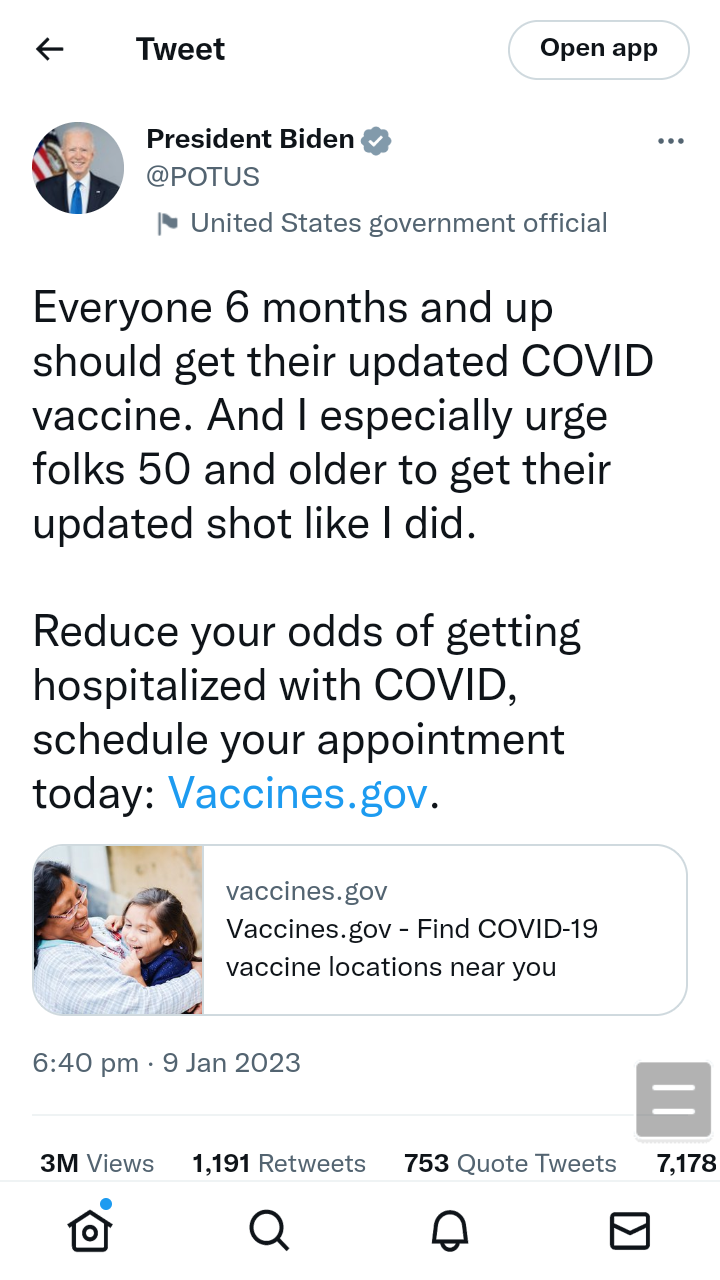Open President Biden's profile picture

click(78, 168)
